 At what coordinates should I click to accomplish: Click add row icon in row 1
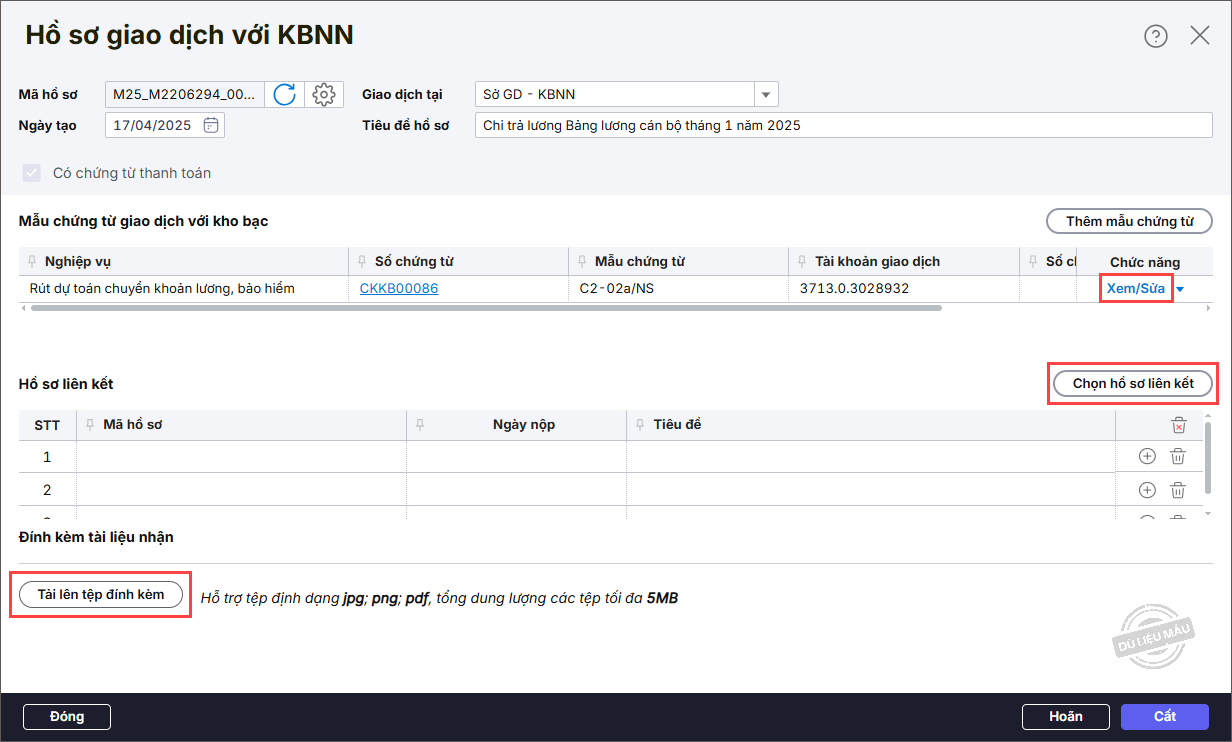pos(1147,457)
